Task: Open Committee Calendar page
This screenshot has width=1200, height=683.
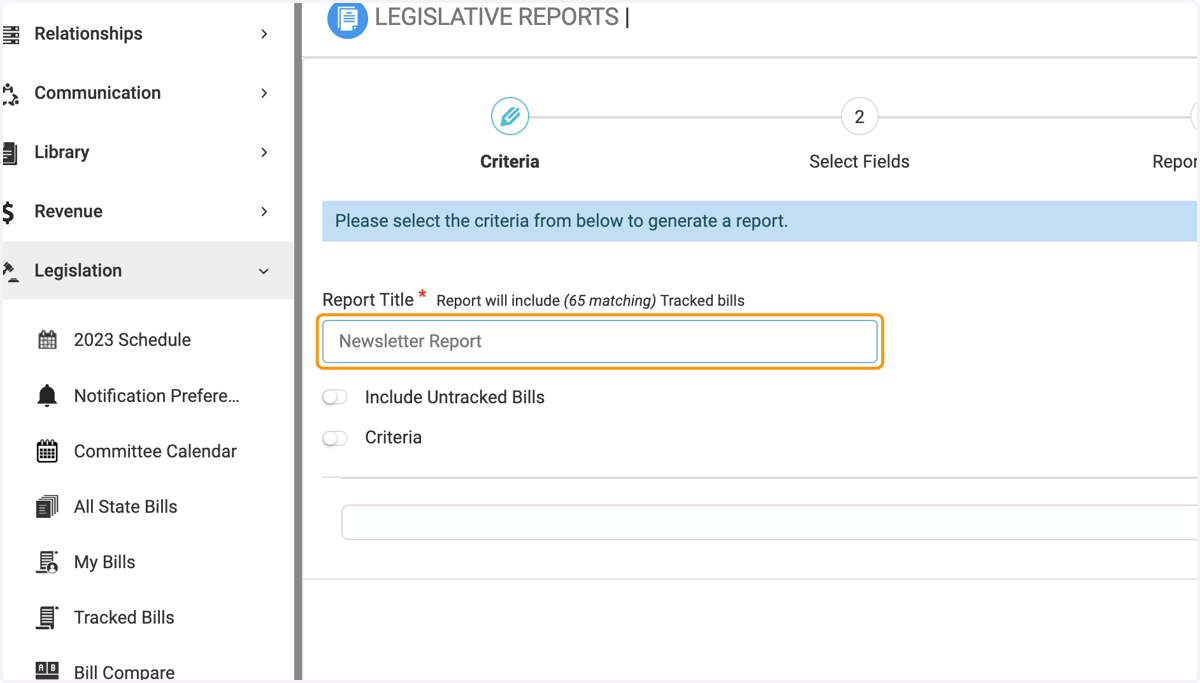Action: tap(155, 451)
